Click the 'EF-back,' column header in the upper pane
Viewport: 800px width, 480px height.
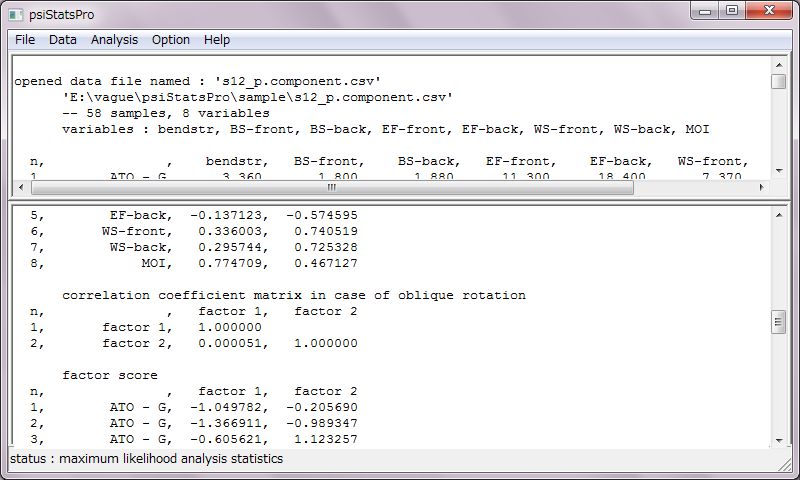coord(621,162)
